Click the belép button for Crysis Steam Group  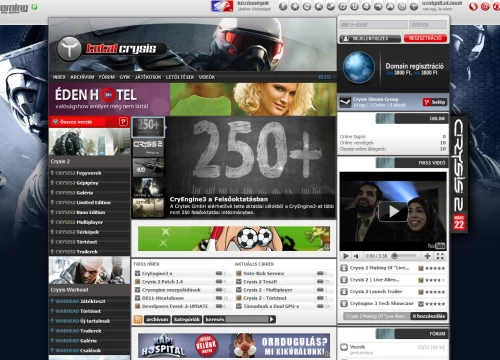[x=435, y=102]
